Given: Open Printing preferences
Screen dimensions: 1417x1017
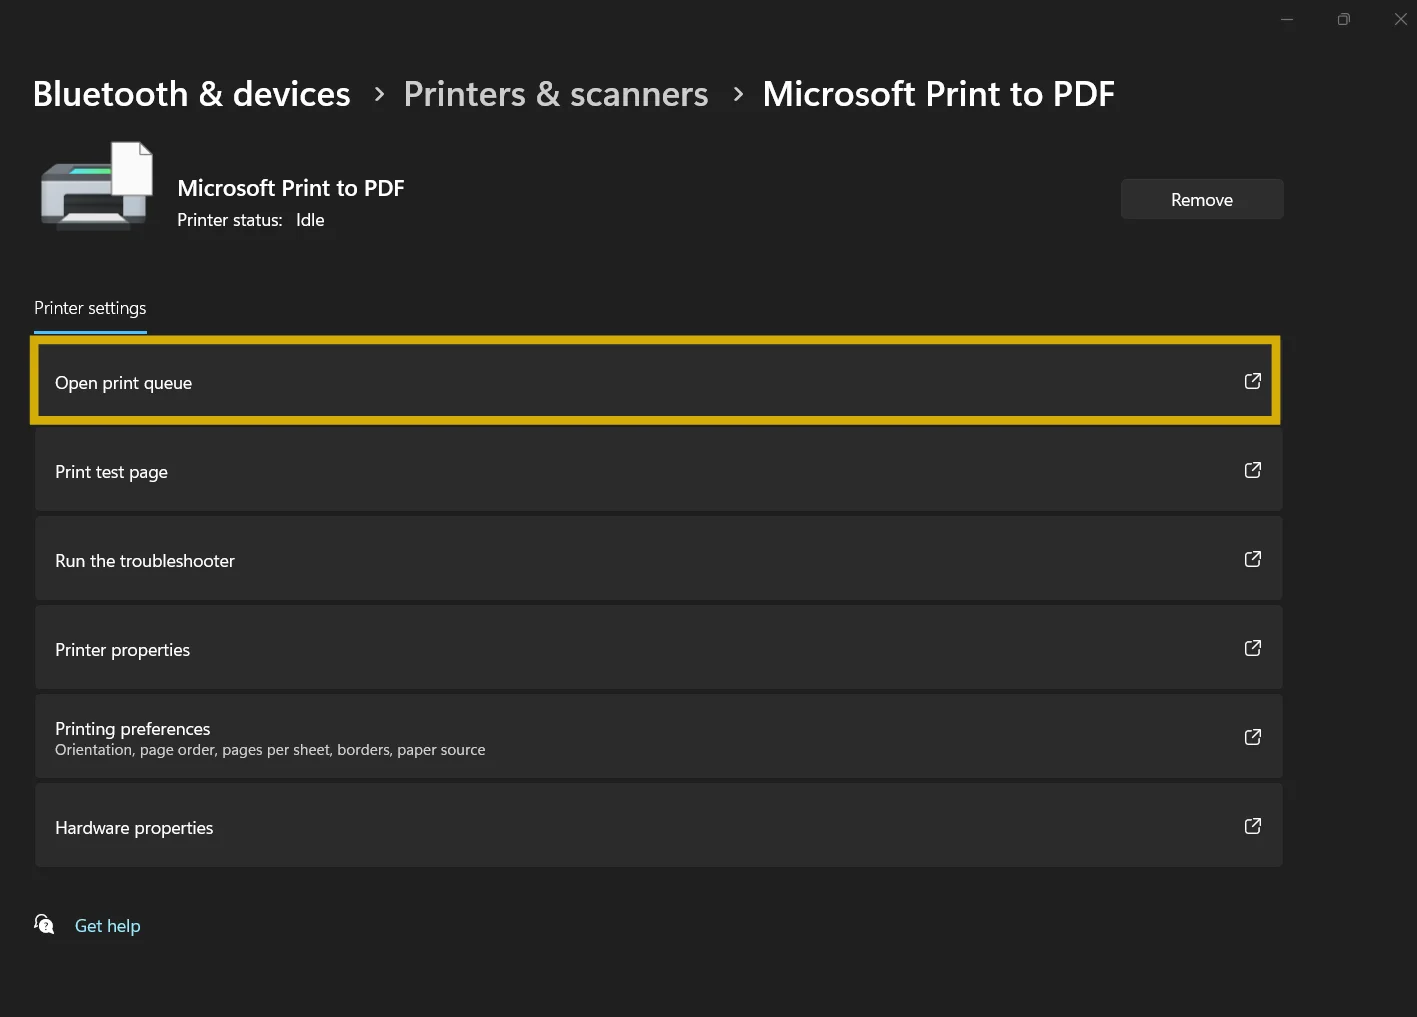Looking at the screenshot, I should [658, 737].
